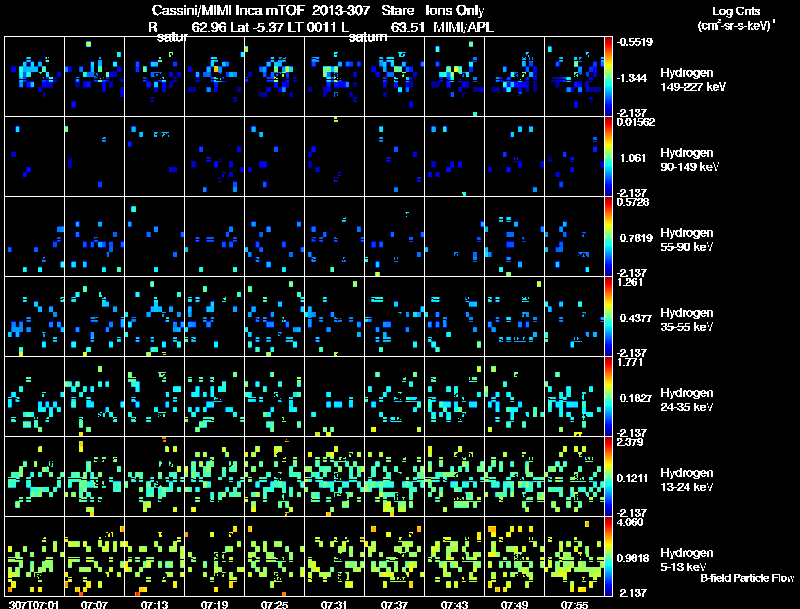800x609 pixels.
Task: Click the L-shell value '63.51'
Action: coord(407,28)
